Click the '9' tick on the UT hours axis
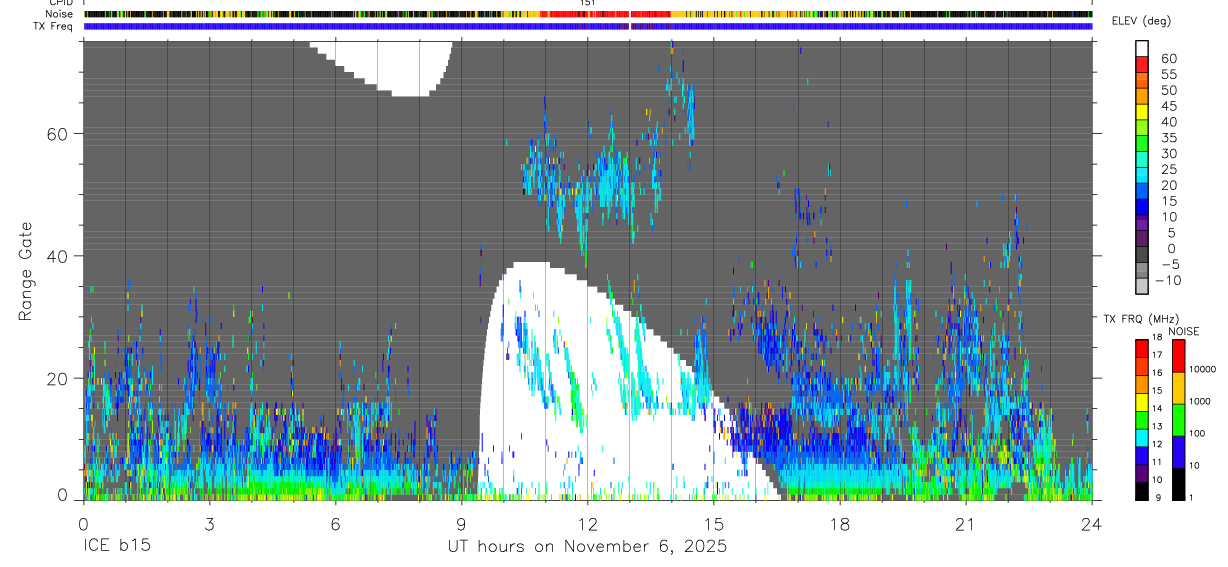This screenshot has height=567, width=1228. [461, 523]
